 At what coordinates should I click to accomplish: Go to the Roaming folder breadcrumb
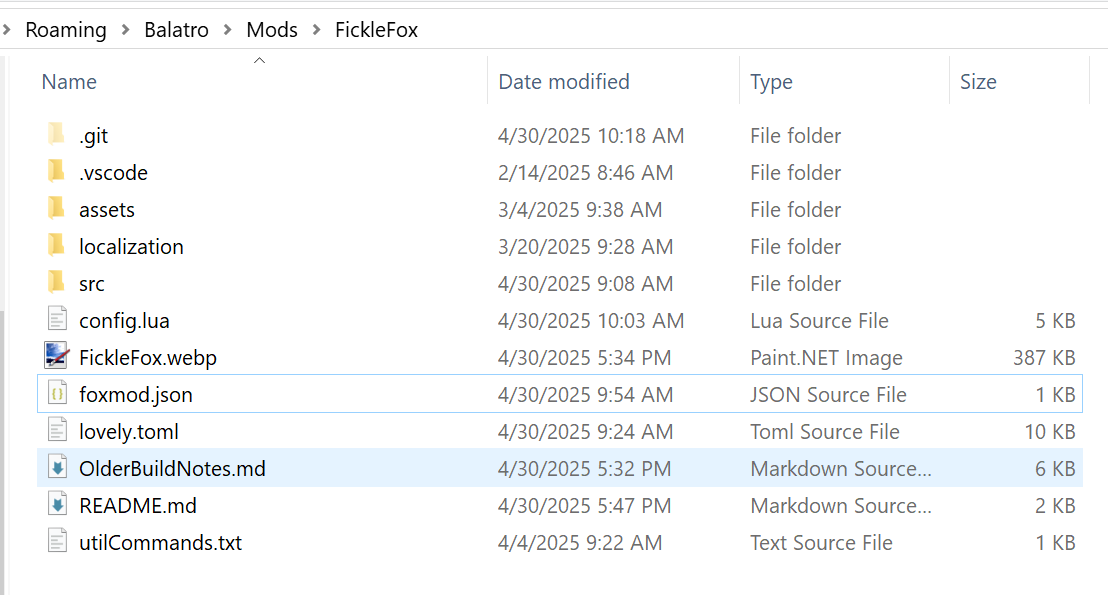pyautogui.click(x=66, y=30)
